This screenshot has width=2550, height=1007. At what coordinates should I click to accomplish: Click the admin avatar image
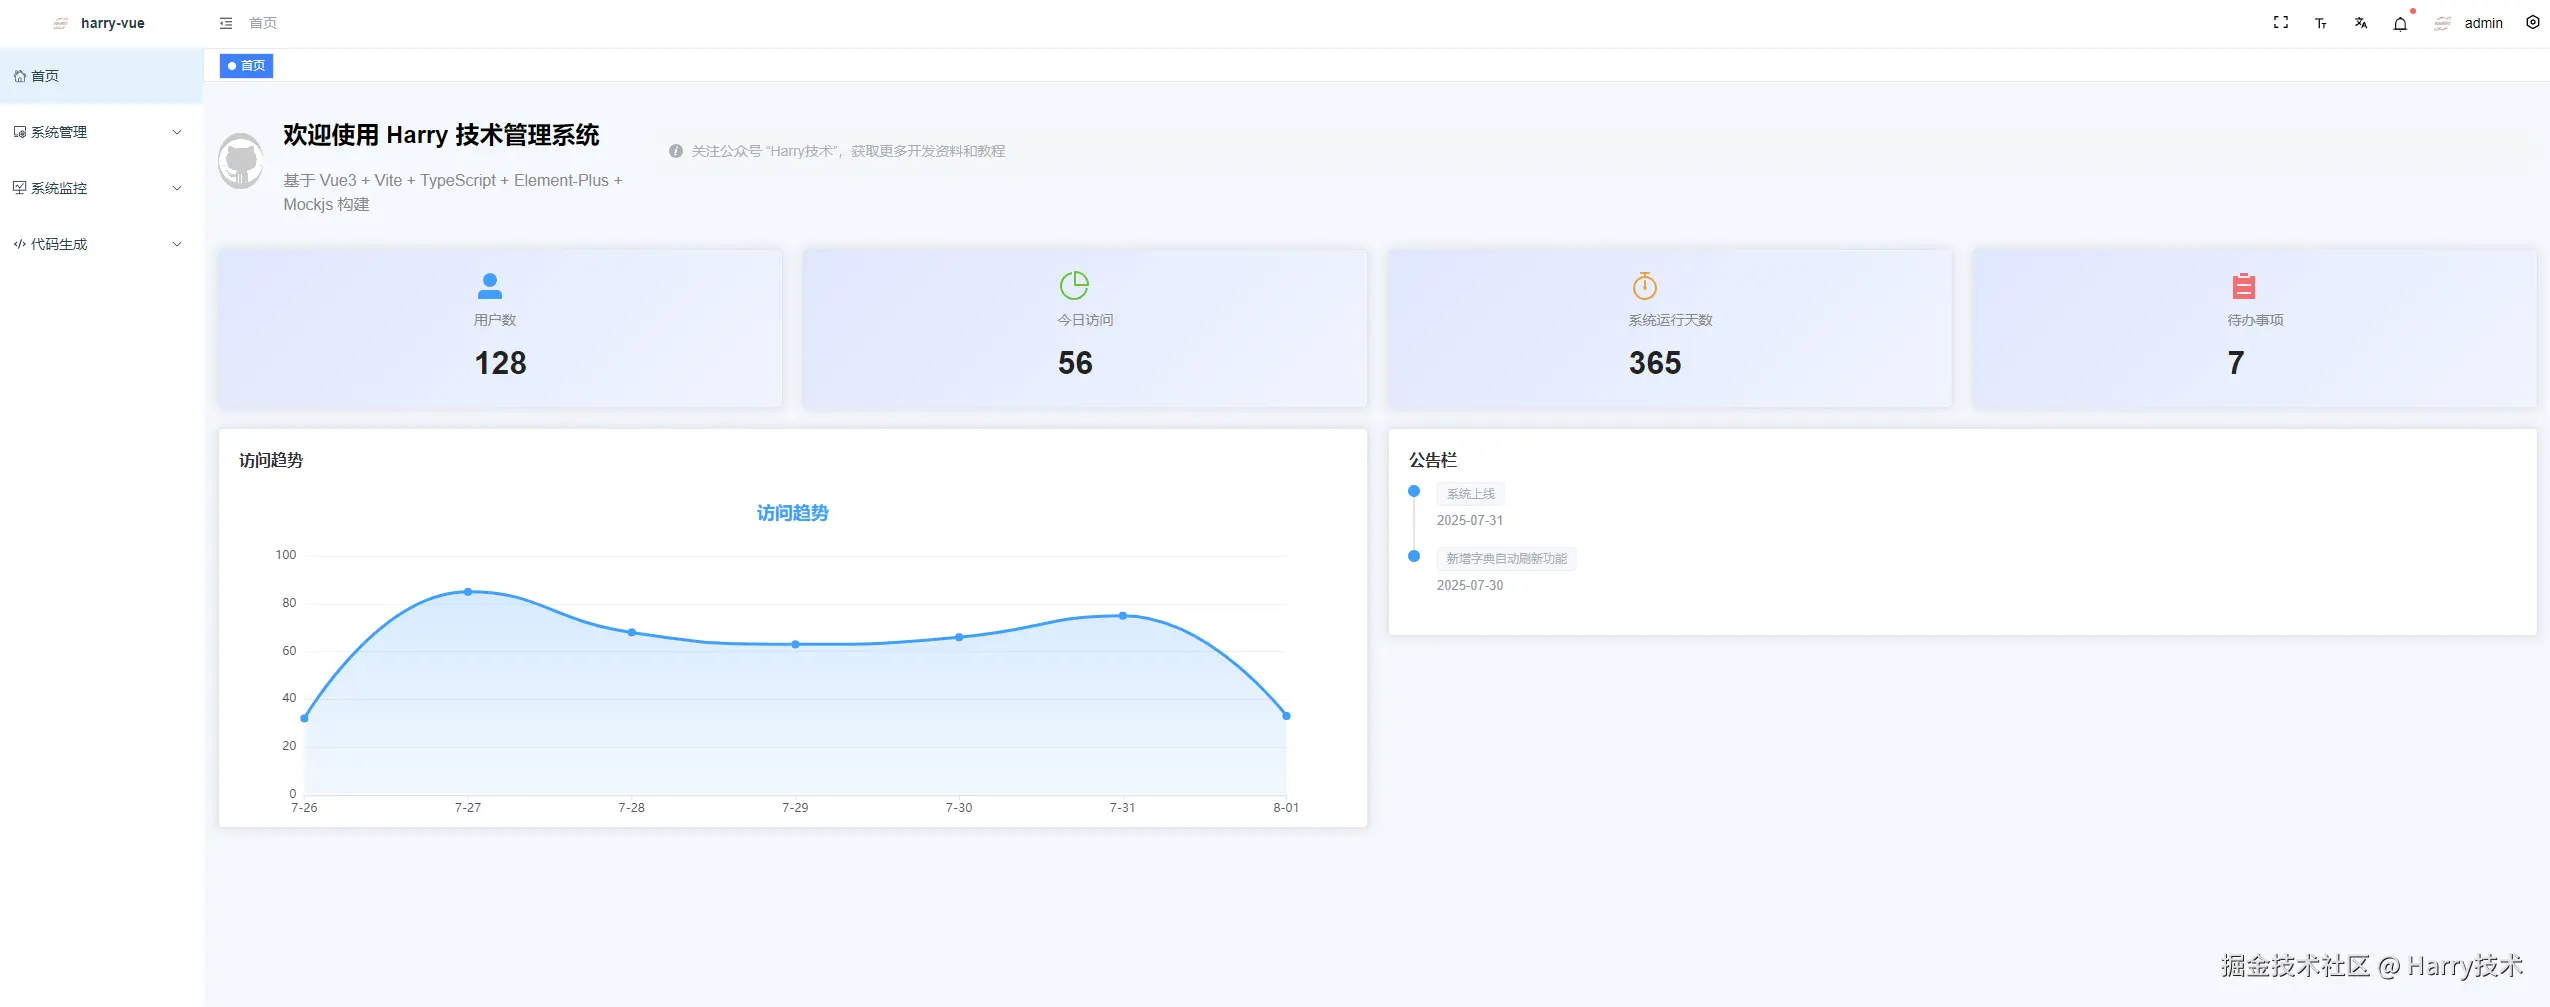coord(2443,23)
